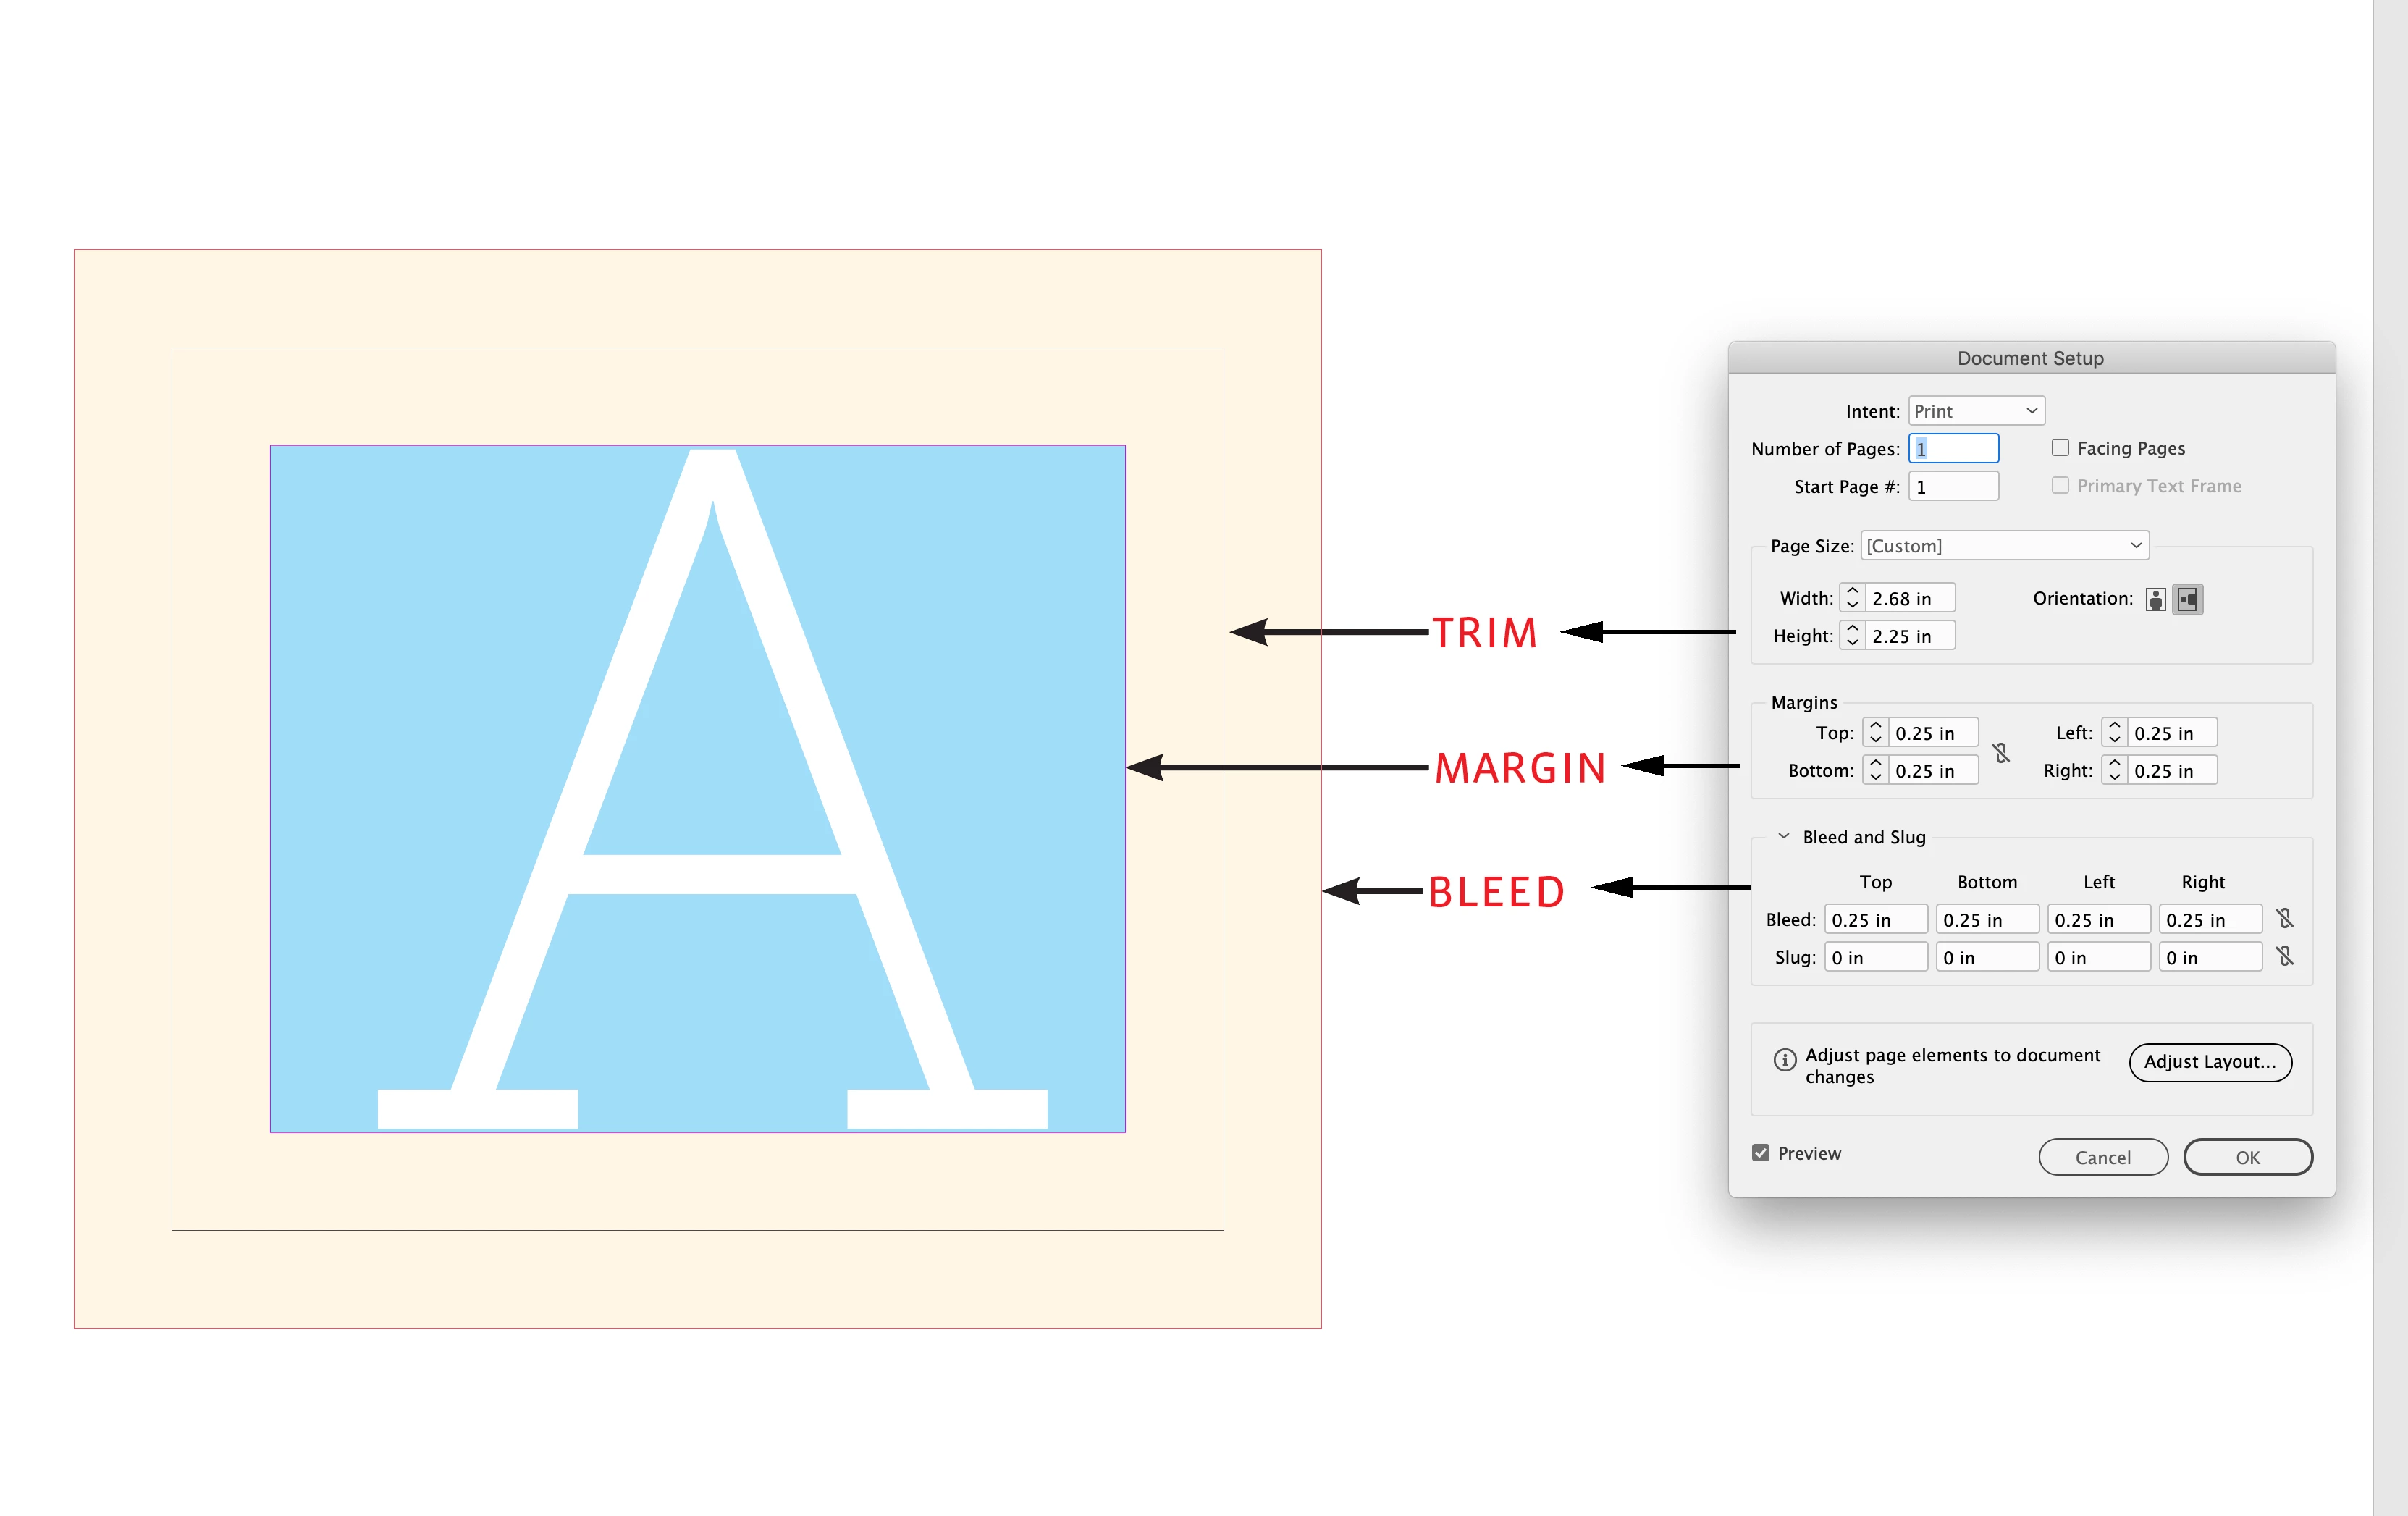Image resolution: width=2408 pixels, height=1516 pixels.
Task: Select portrait orientation icon
Action: pyautogui.click(x=2155, y=599)
